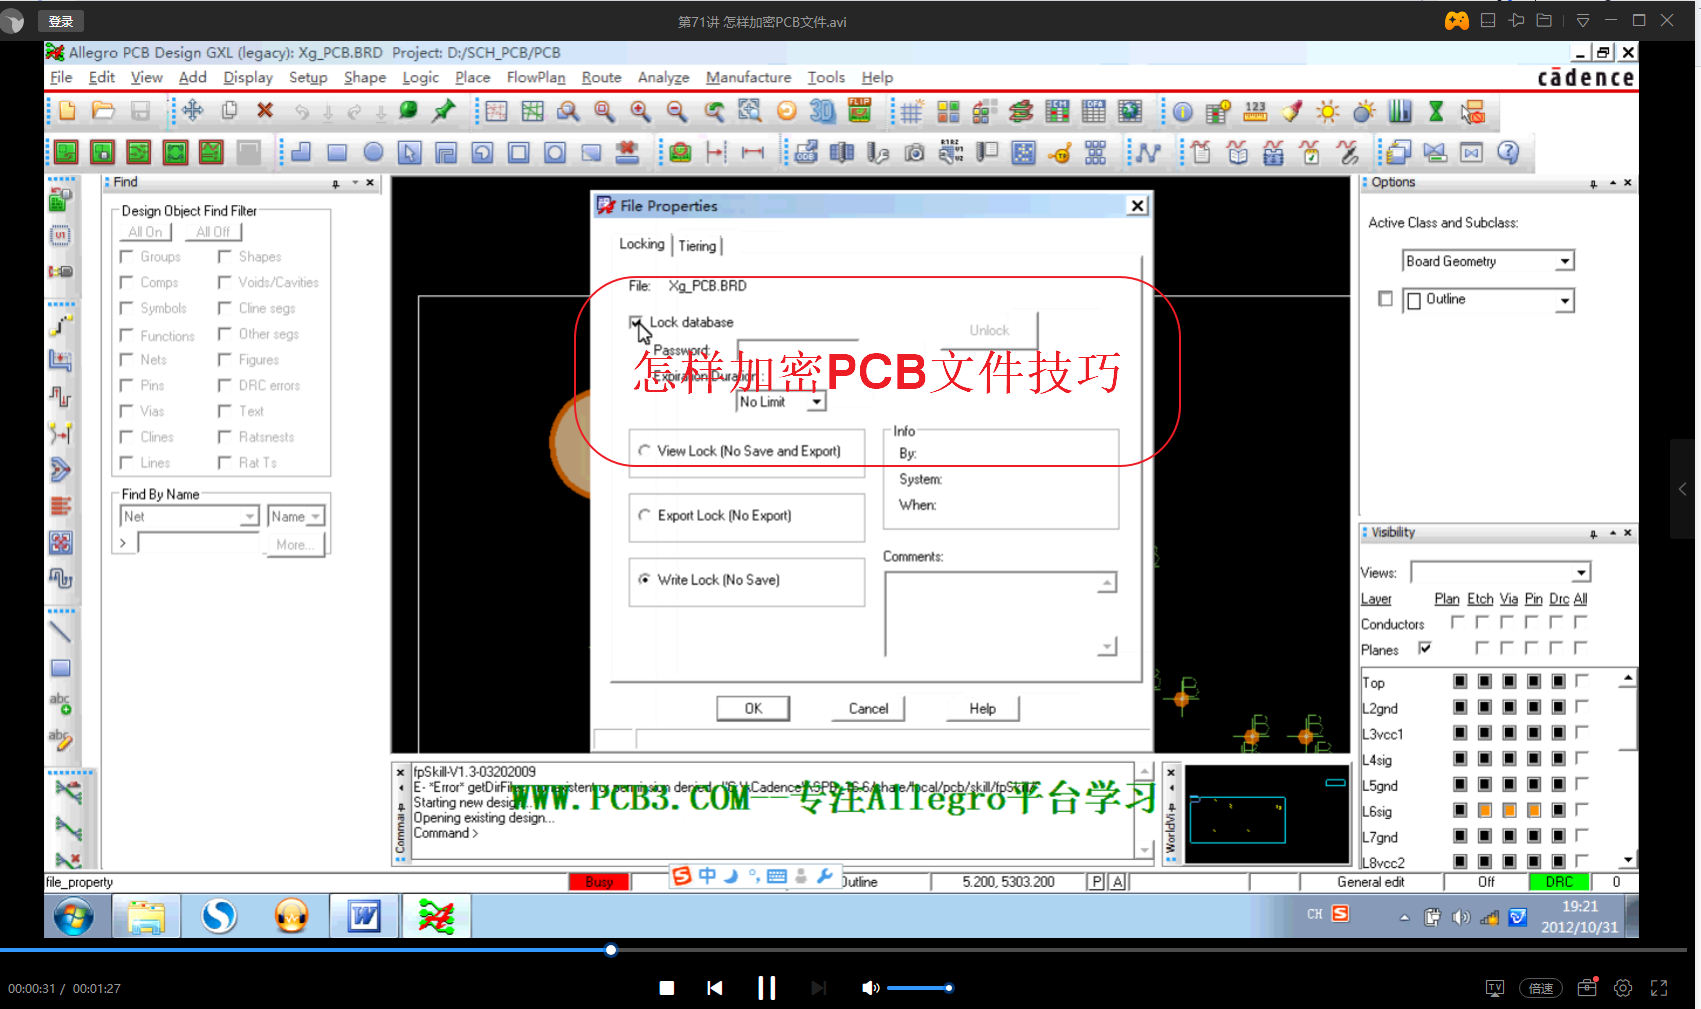The height and width of the screenshot is (1009, 1701).
Task: Enable the Groups find filter checkbox
Action: [127, 257]
